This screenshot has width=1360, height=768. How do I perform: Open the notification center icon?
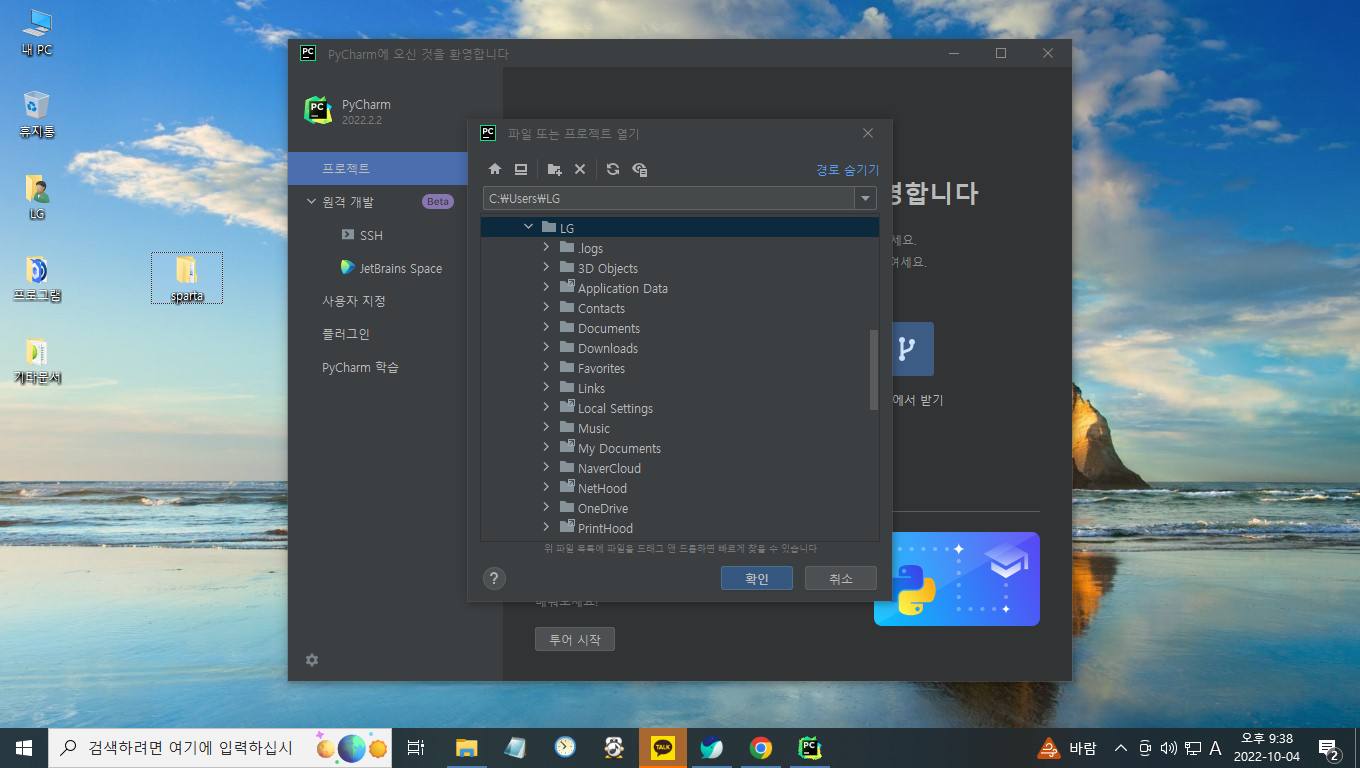pos(1329,748)
